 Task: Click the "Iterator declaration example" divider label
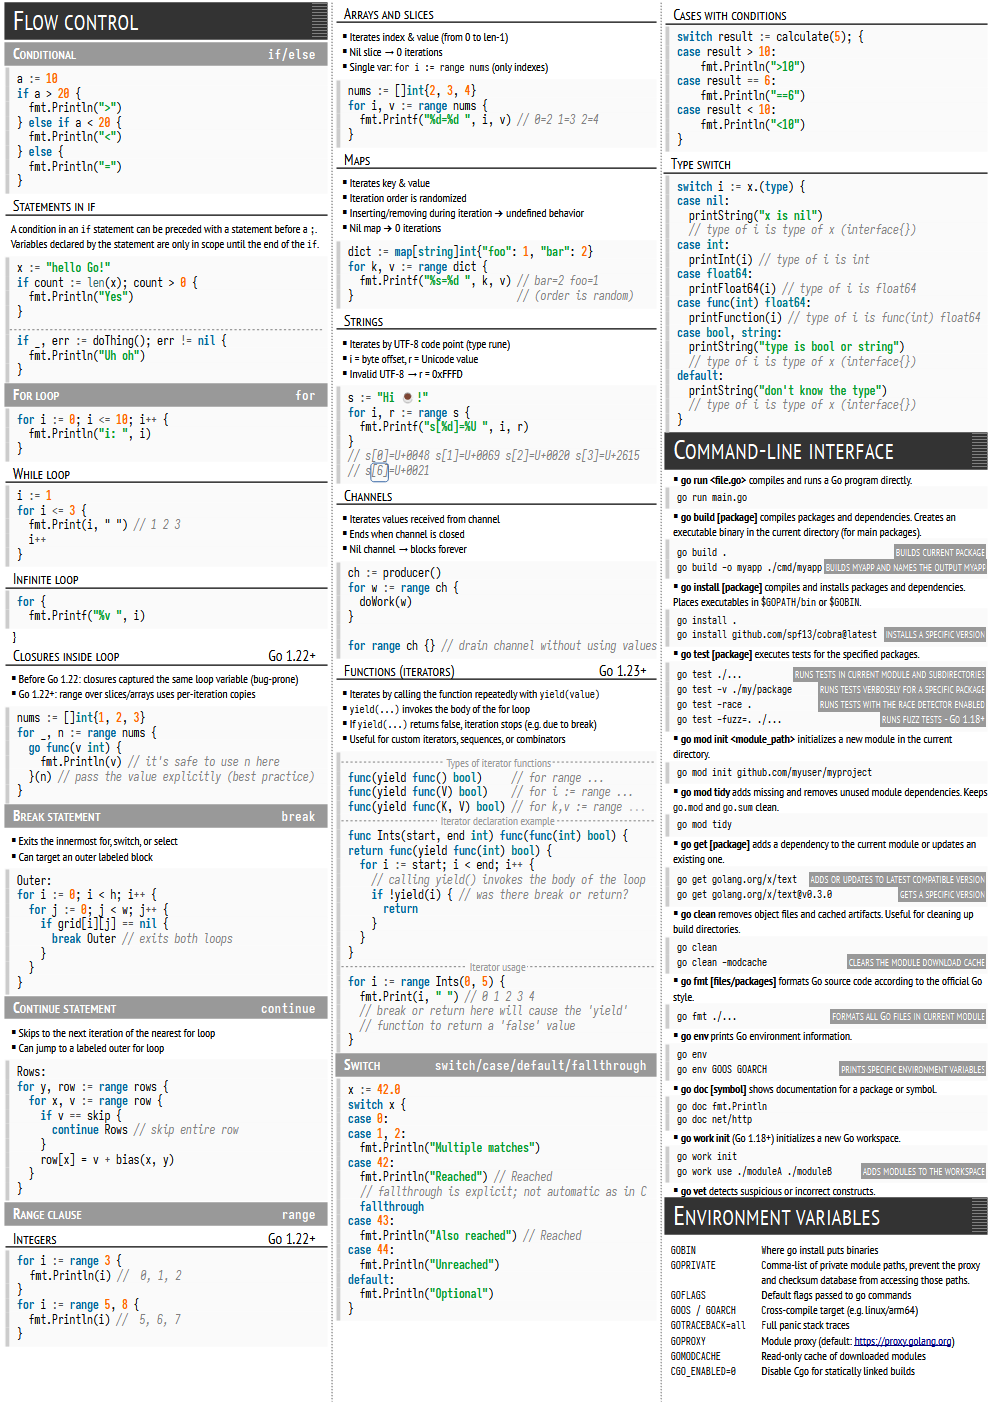497,821
